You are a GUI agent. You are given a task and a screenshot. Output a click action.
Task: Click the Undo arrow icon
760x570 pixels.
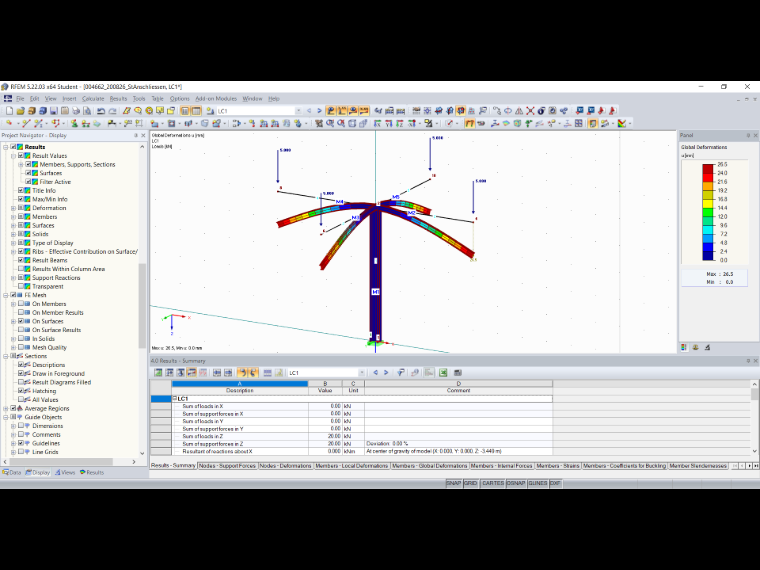[101, 111]
